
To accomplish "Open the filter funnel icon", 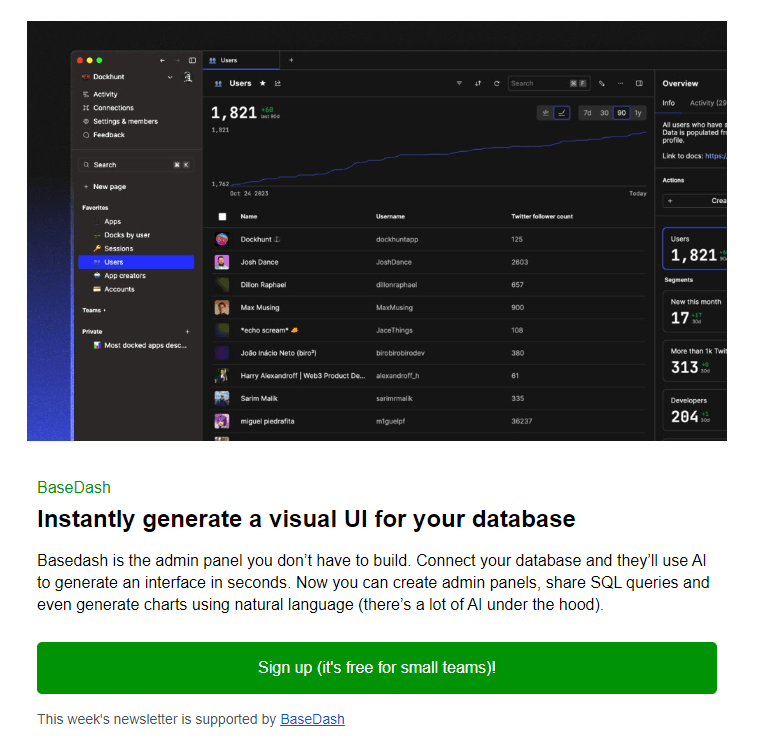I will [x=459, y=83].
